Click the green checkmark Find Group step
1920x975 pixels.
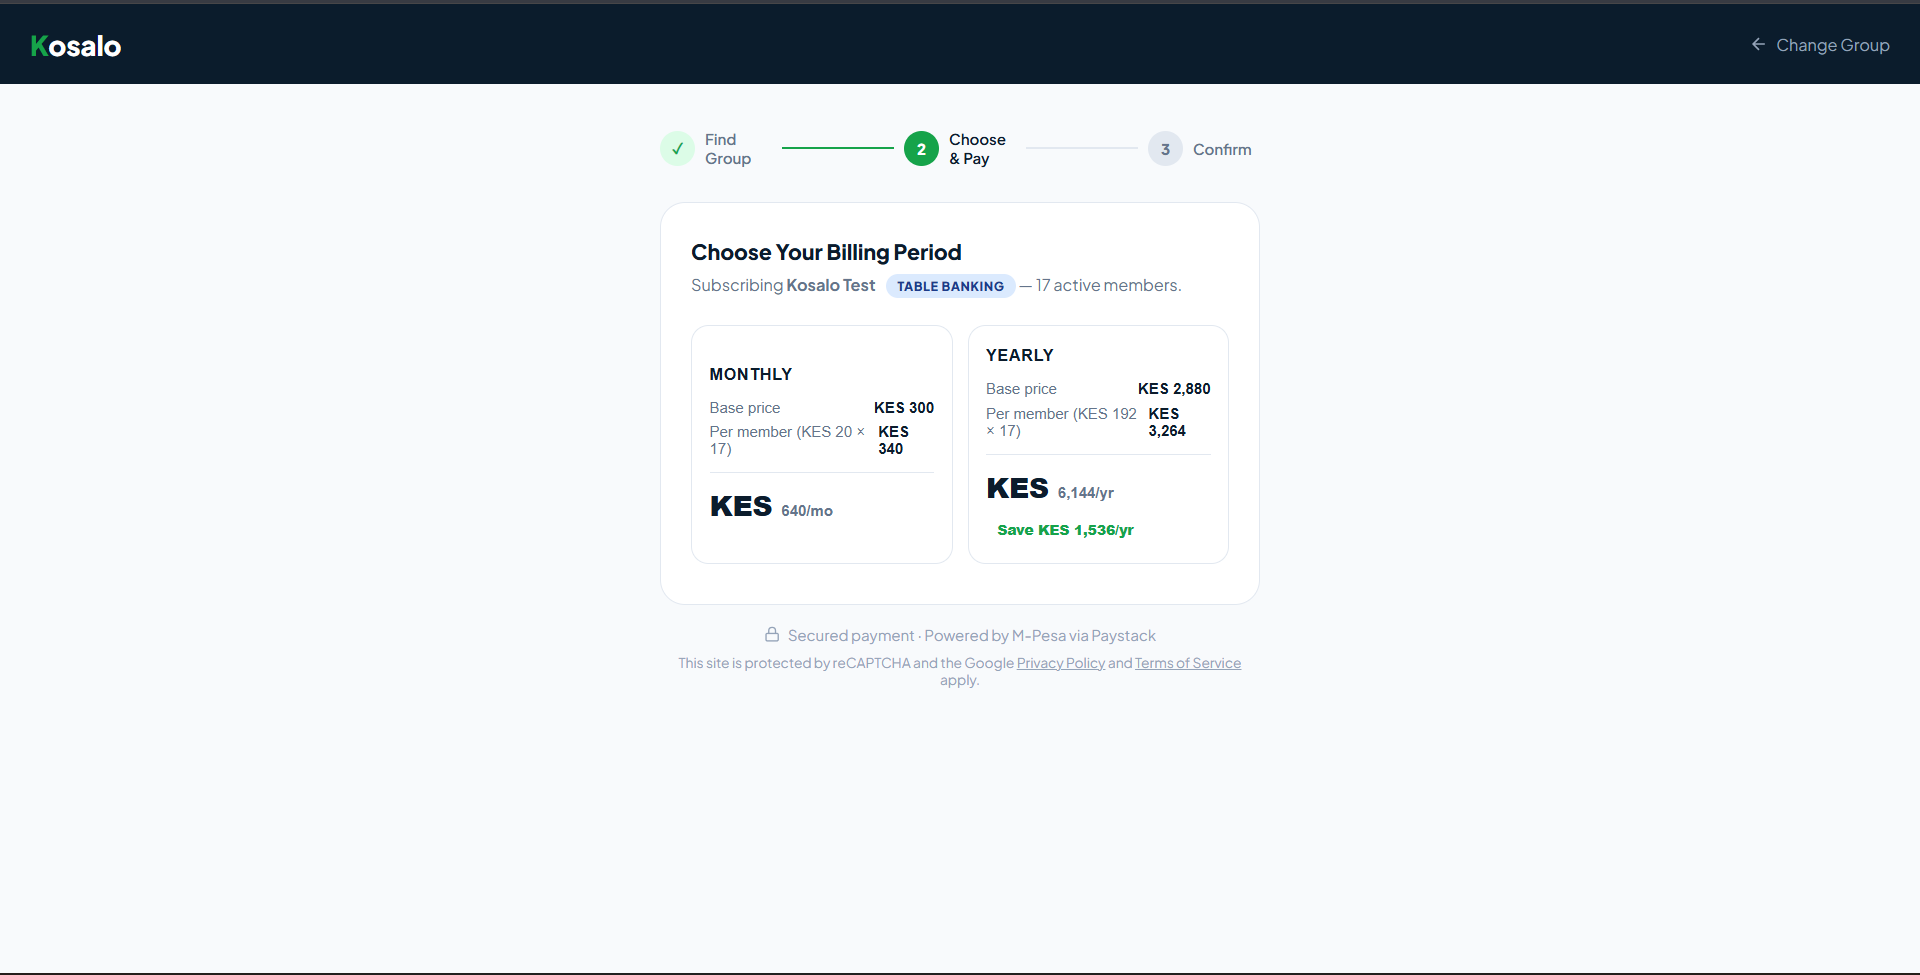(x=677, y=149)
